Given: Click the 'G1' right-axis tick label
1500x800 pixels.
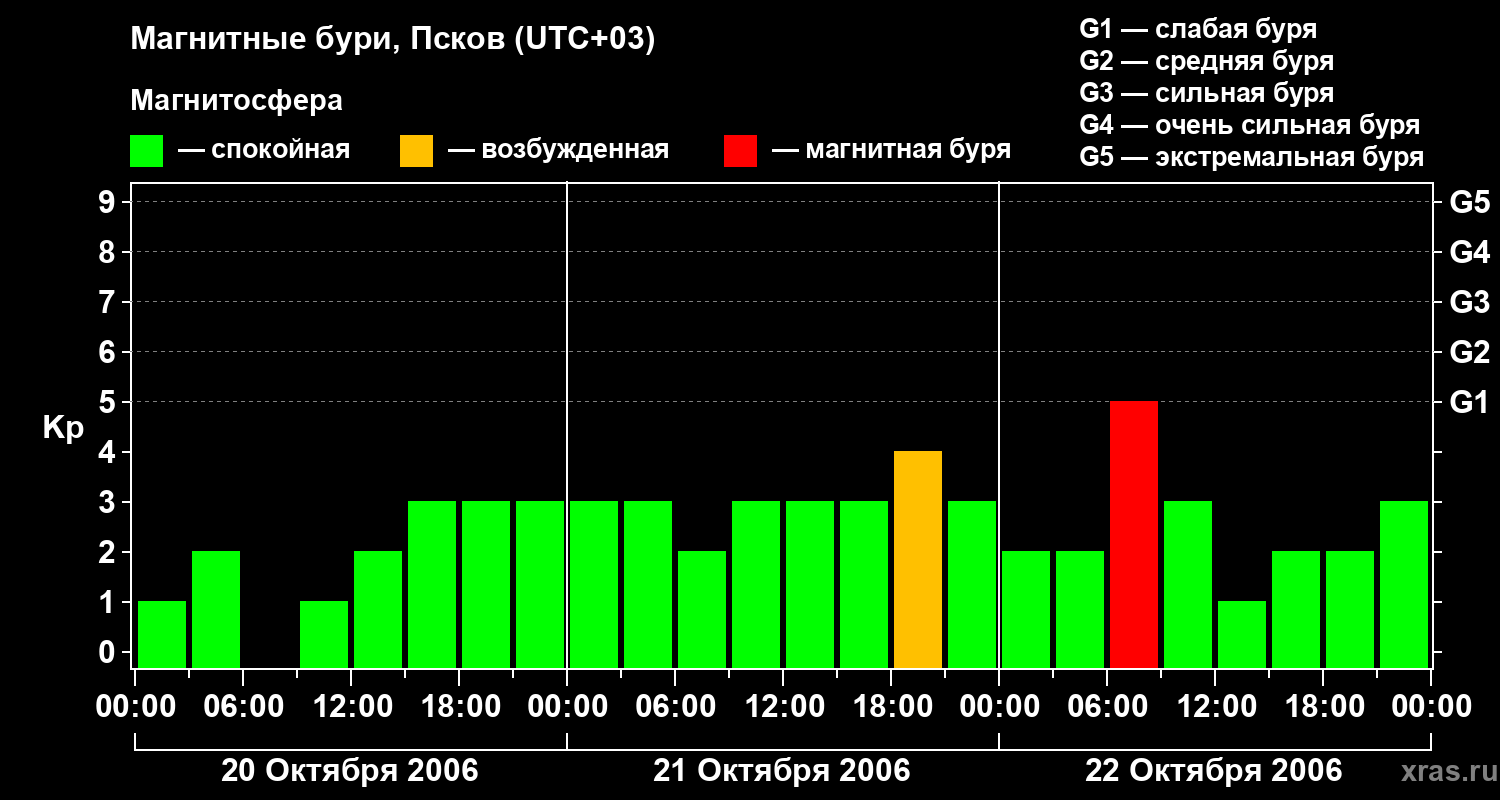Looking at the screenshot, I should coord(1469,402).
